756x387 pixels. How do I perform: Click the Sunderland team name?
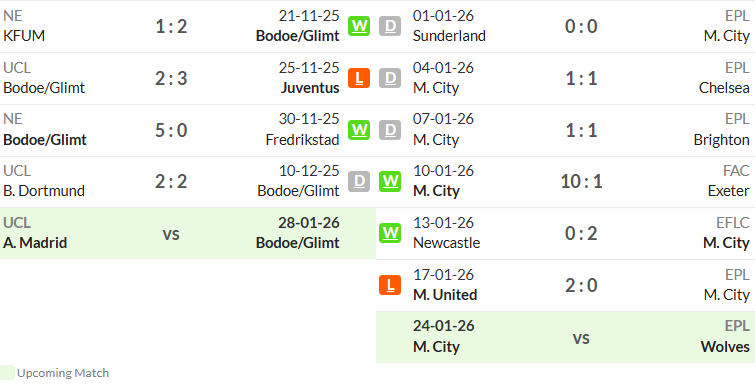(x=449, y=36)
